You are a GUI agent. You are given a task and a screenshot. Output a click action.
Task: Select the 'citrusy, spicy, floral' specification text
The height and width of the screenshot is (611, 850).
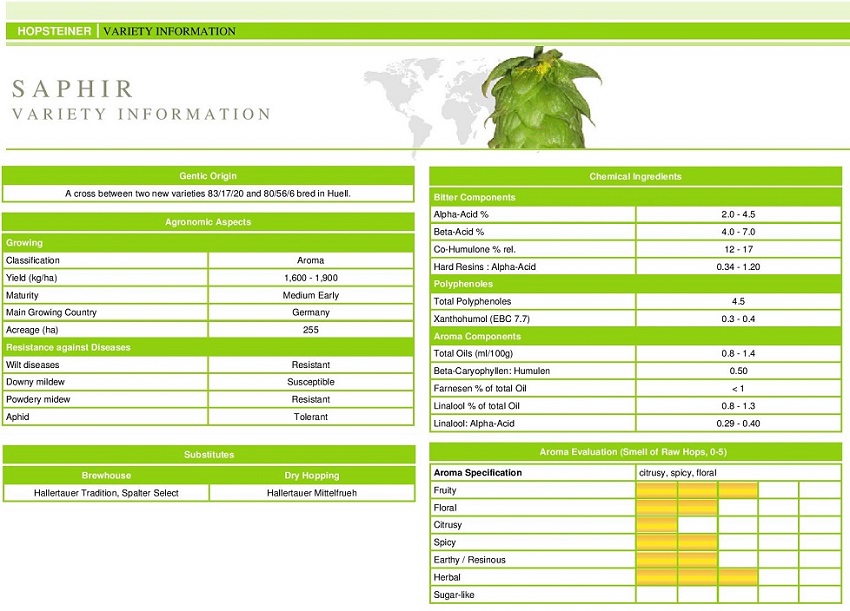coord(678,473)
